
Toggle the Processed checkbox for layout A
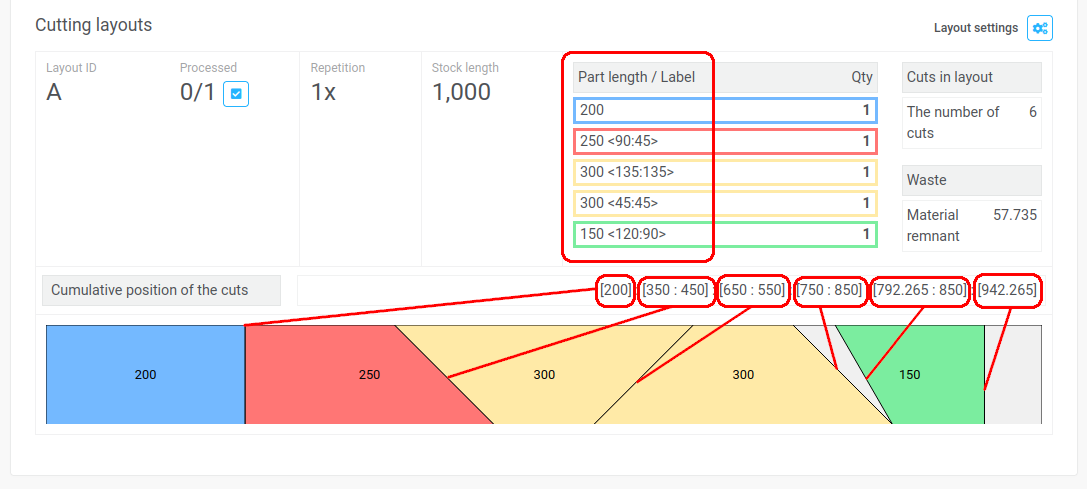click(x=236, y=94)
